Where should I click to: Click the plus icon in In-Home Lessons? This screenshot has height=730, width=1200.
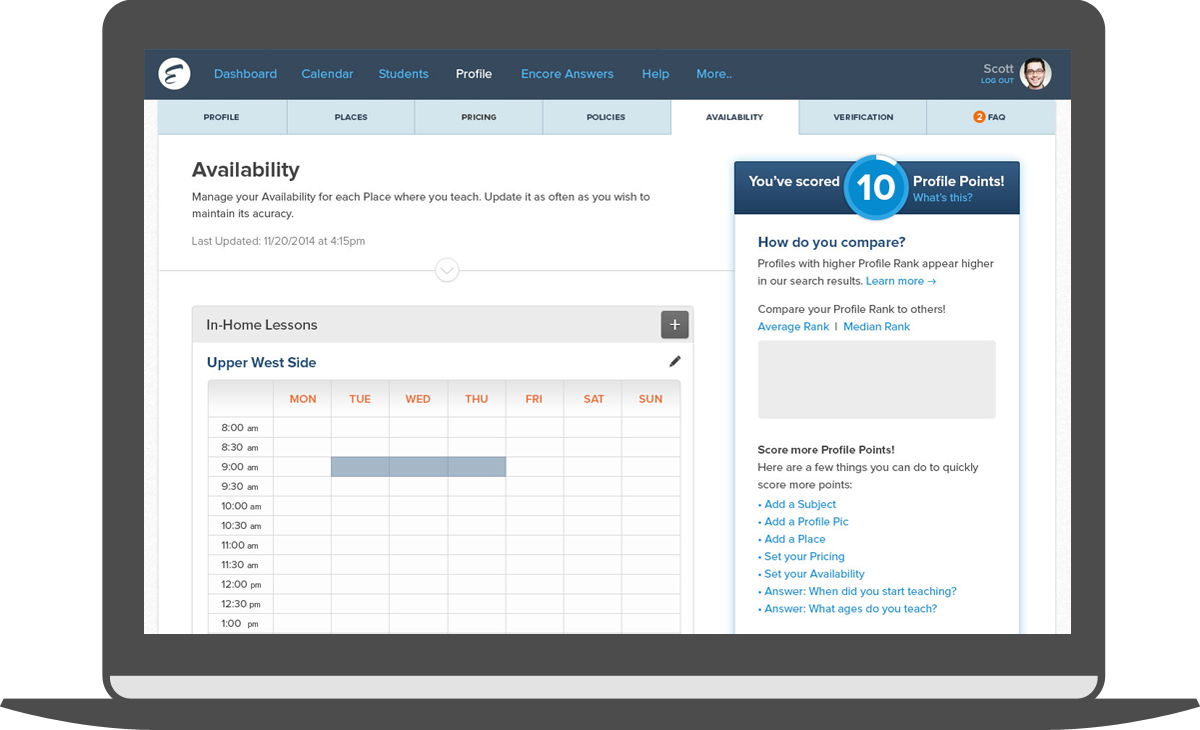[x=674, y=325]
